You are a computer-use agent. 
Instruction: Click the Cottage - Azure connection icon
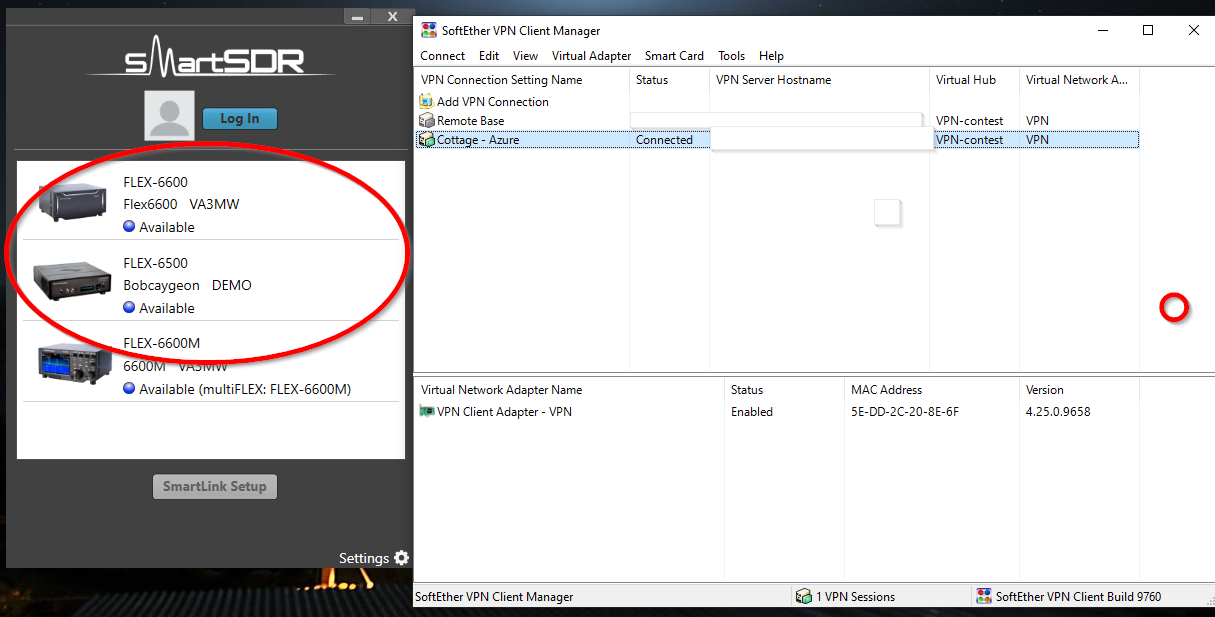coord(427,140)
